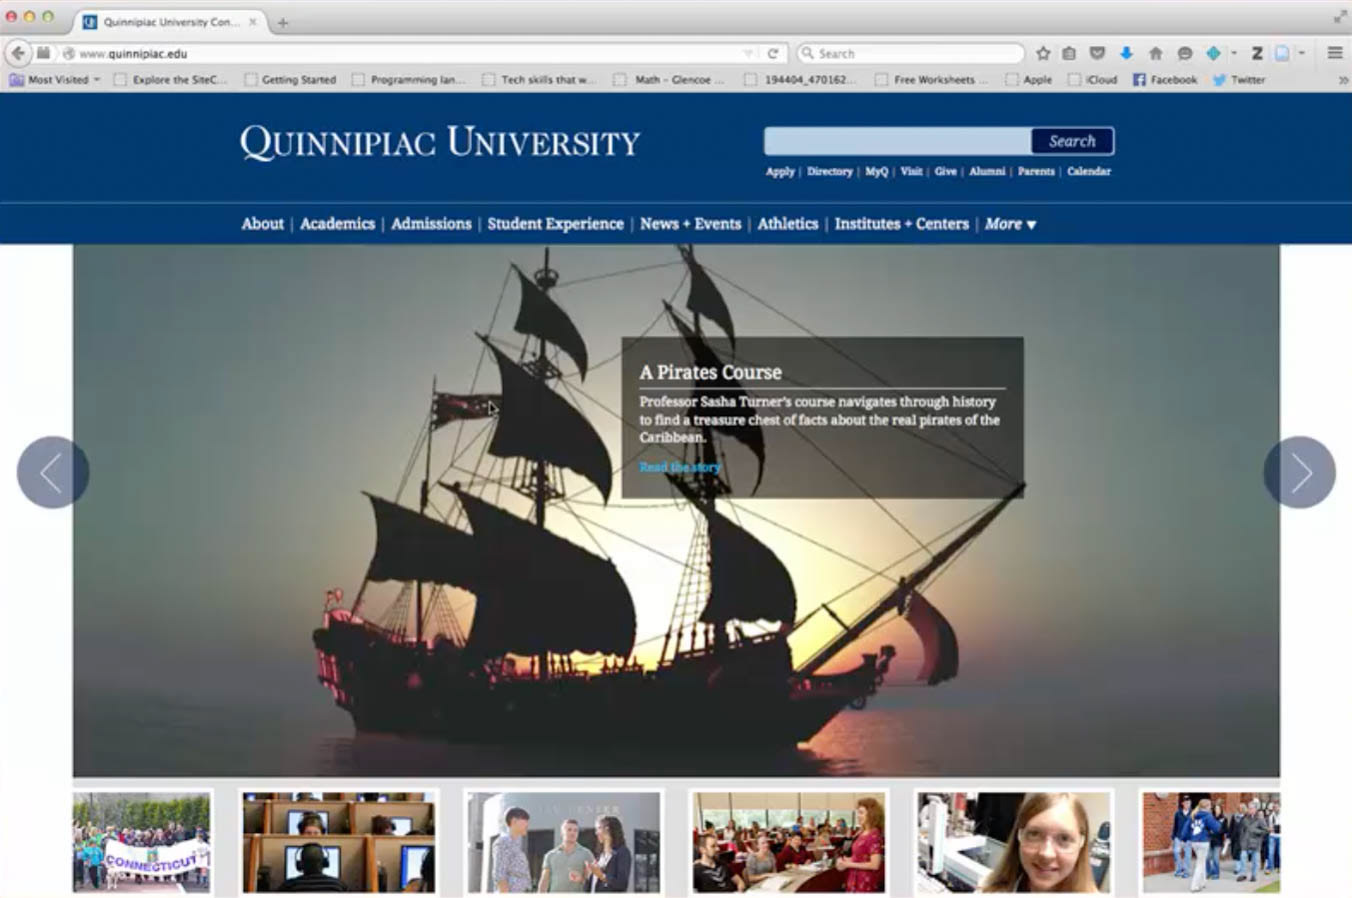
Task: Expand the More navigation menu
Action: coord(1010,224)
